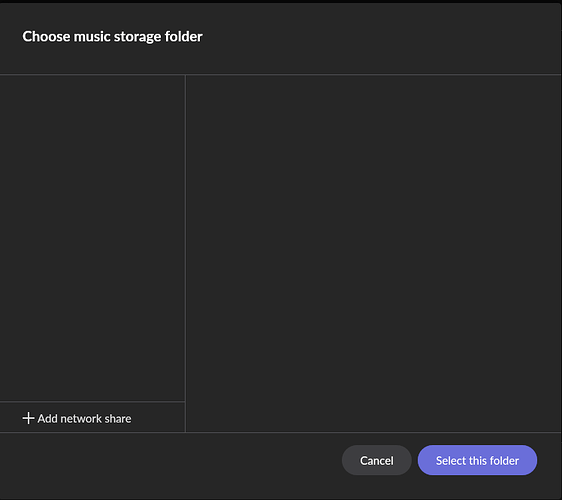The image size is (562, 500).
Task: Dismiss dialog using the Cancel button
Action: click(376, 460)
